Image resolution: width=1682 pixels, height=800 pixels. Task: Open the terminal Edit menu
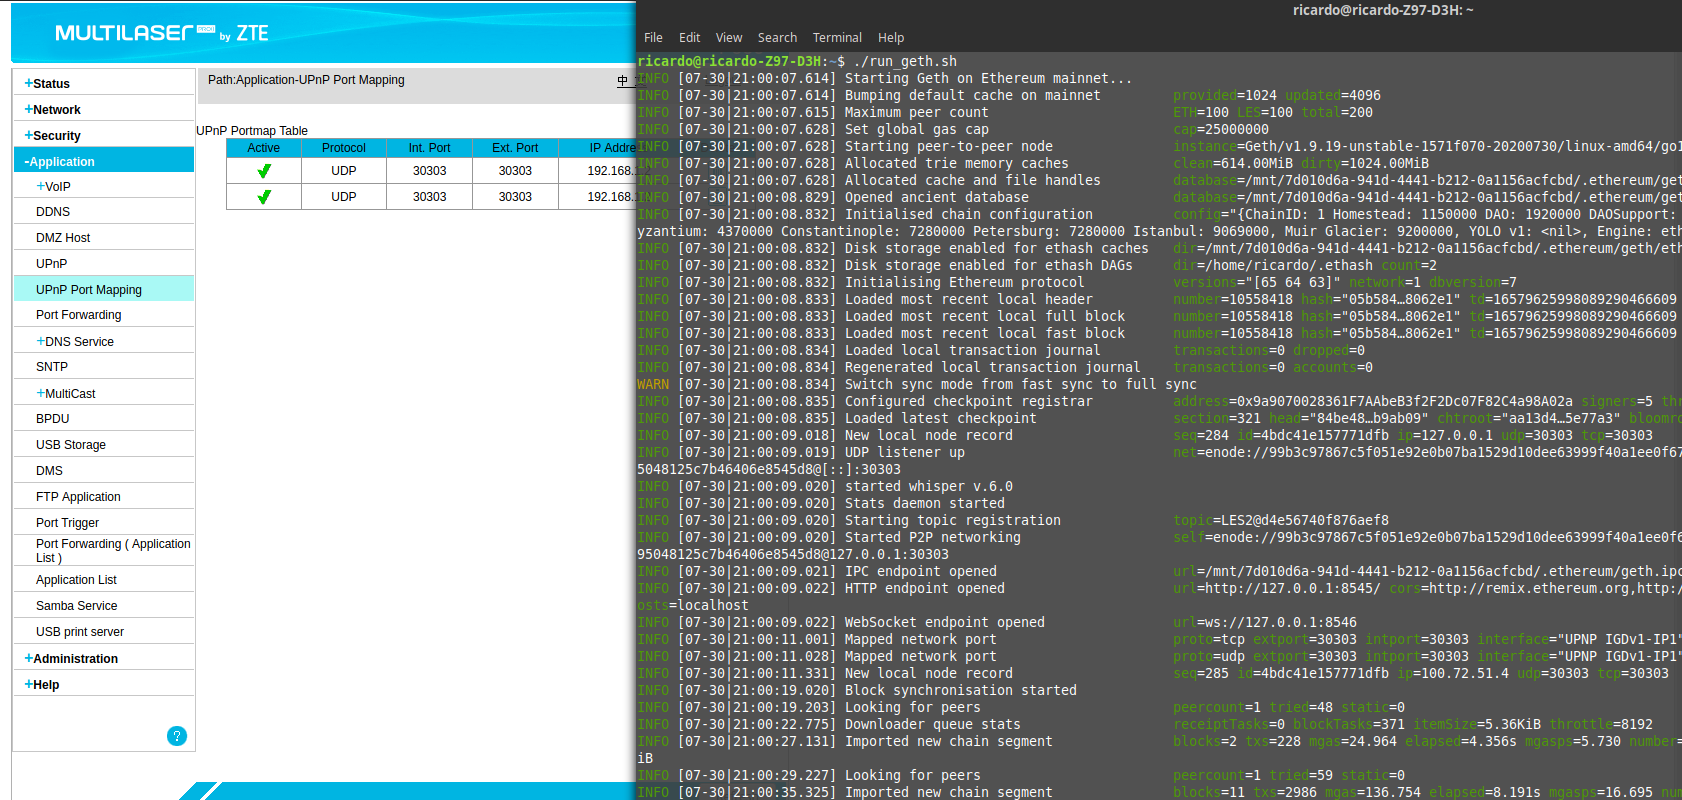coord(689,37)
